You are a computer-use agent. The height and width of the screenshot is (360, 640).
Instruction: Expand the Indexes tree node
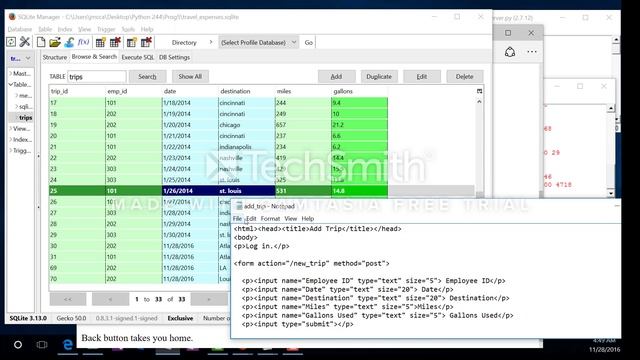tap(11, 140)
